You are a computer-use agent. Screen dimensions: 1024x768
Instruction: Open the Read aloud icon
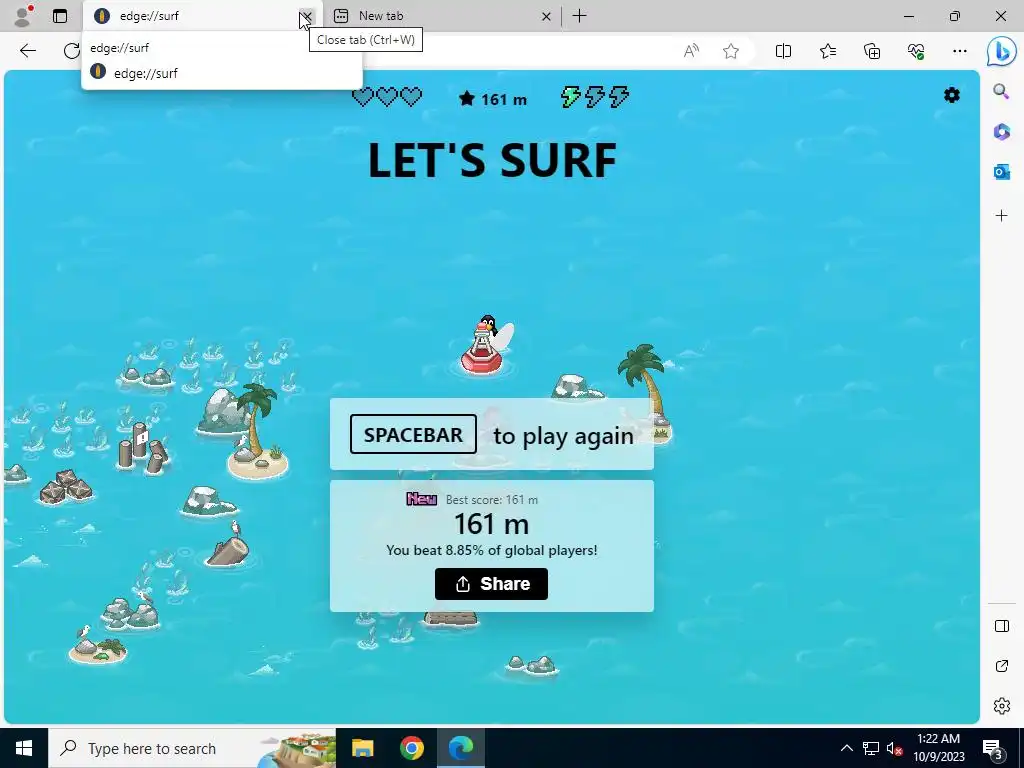(691, 51)
